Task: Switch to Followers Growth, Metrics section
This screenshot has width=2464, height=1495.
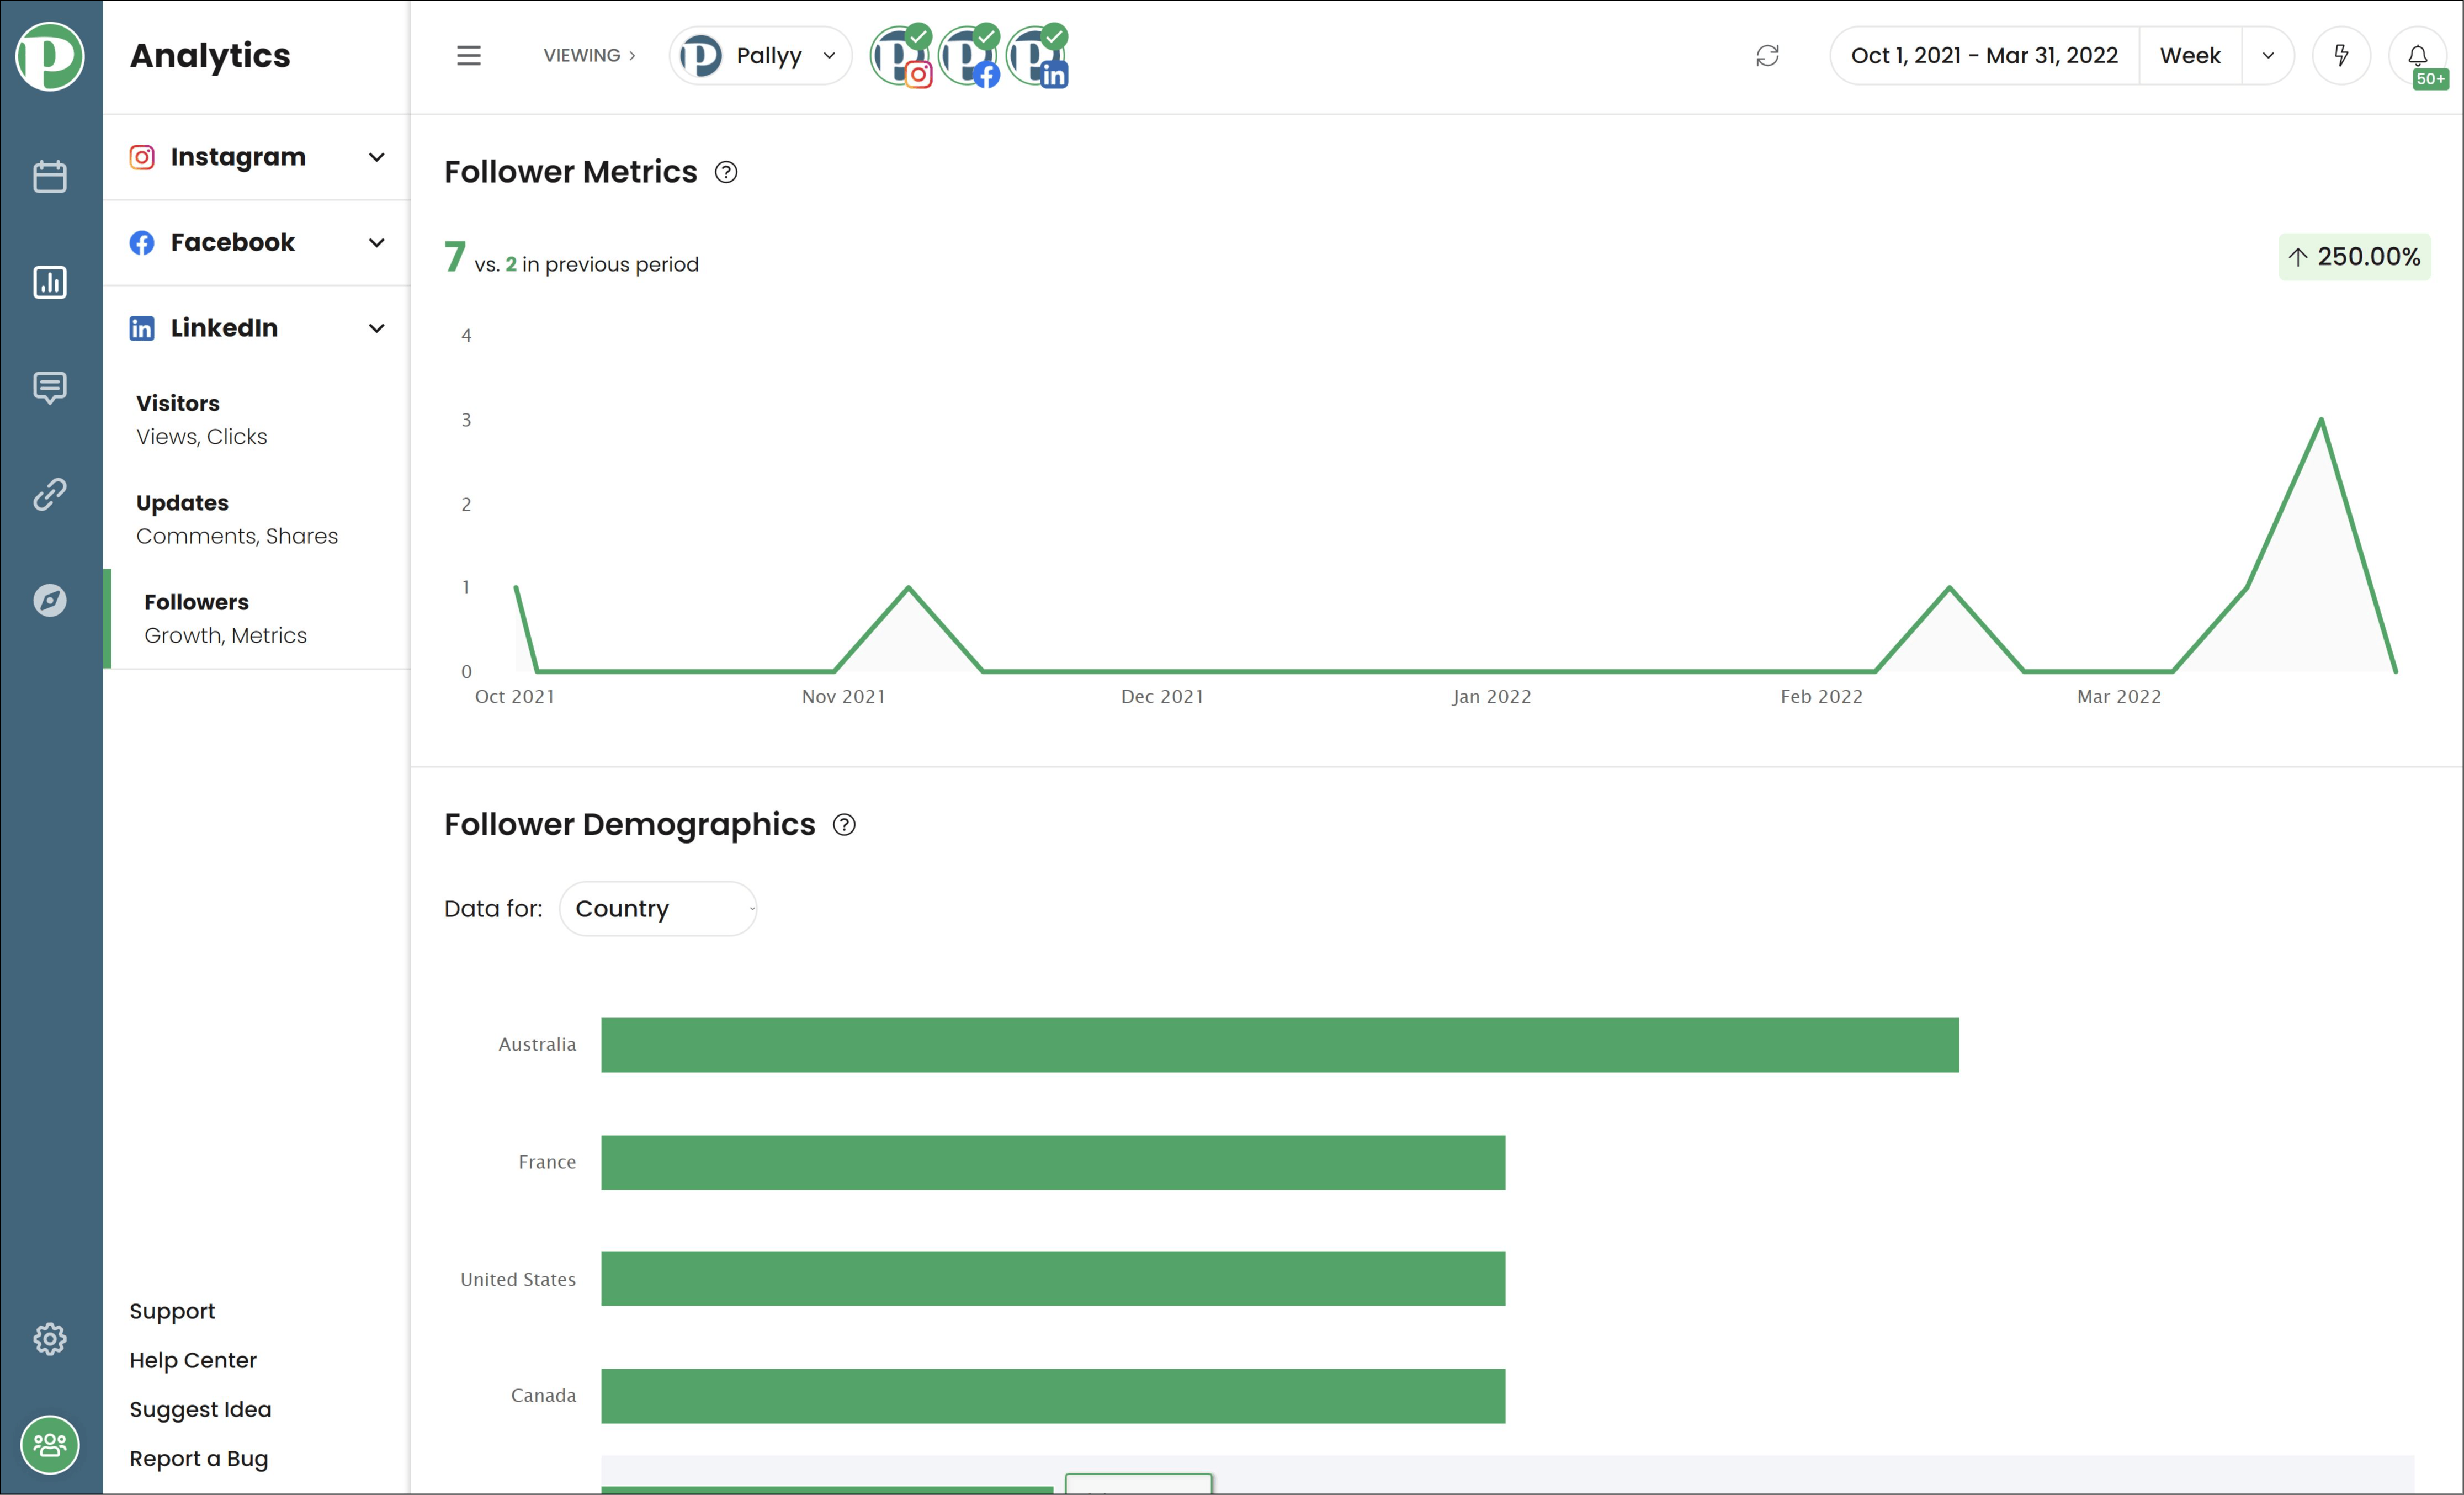Action: tap(225, 617)
